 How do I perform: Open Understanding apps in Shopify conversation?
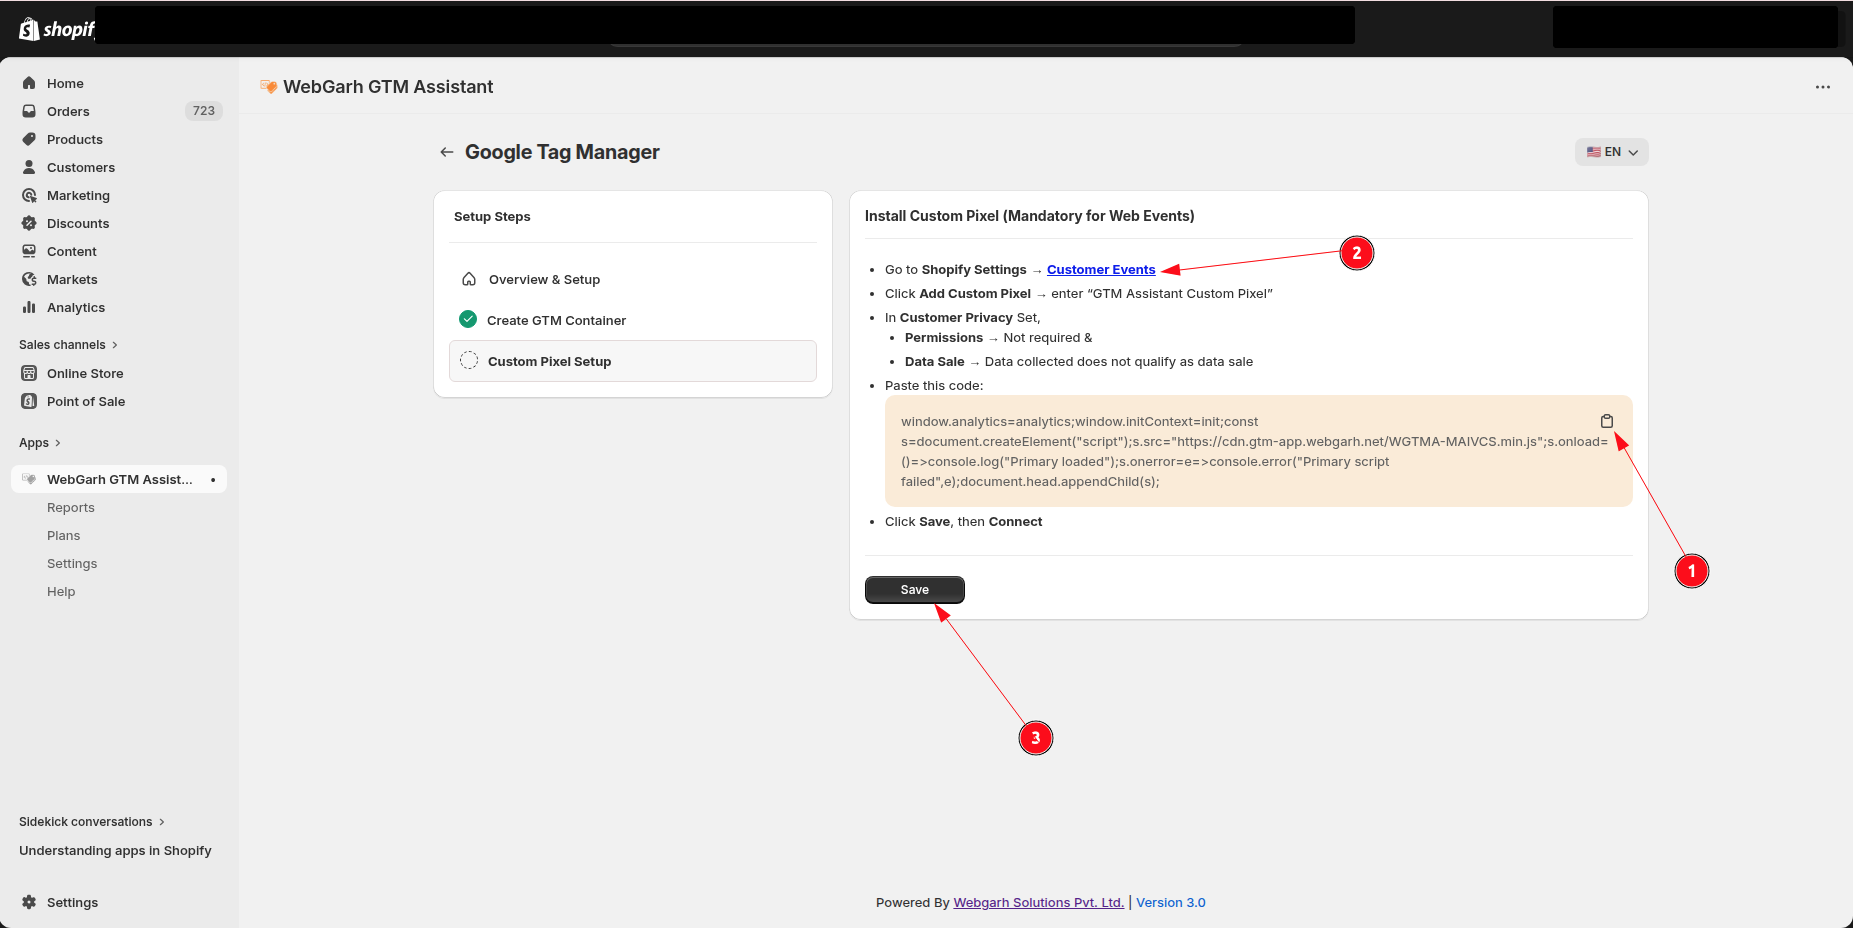point(115,851)
